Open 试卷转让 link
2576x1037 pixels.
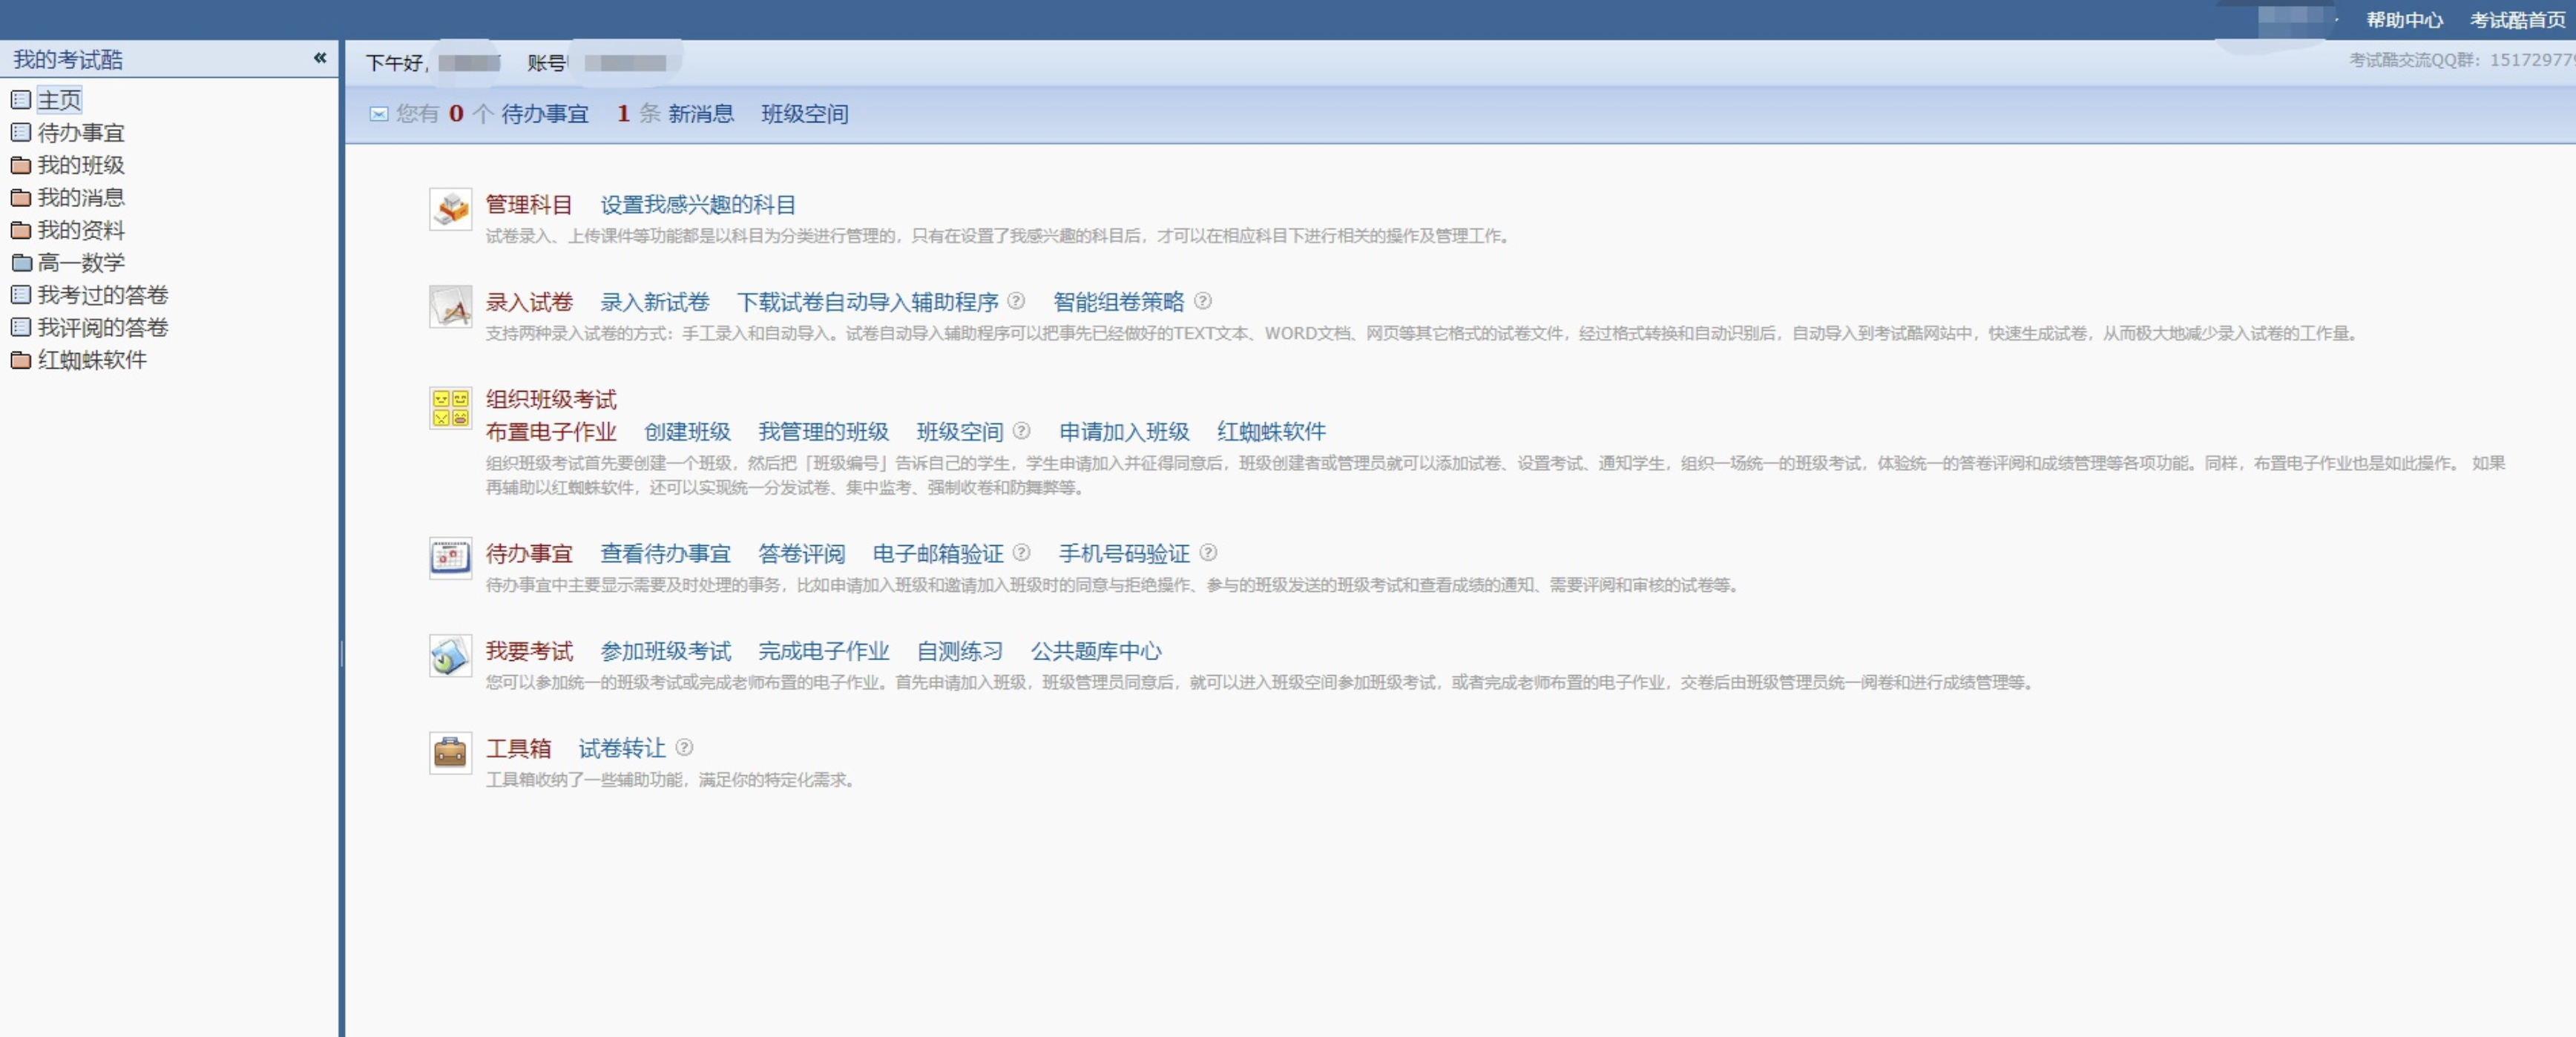click(622, 748)
